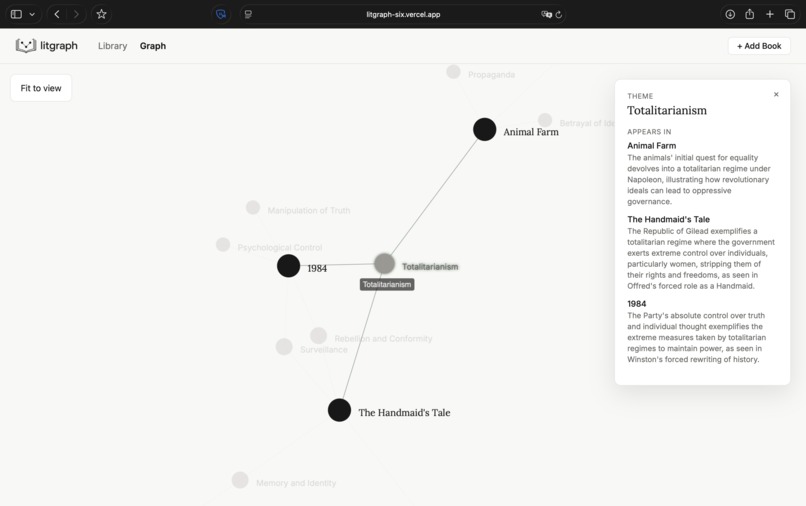This screenshot has width=806, height=506.
Task: Open Animal Farm in the Appears In list
Action: pyautogui.click(x=651, y=146)
